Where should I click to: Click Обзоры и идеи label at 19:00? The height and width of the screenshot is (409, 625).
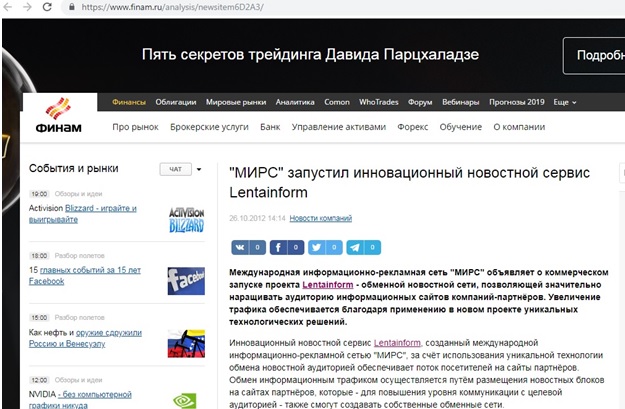tap(79, 194)
